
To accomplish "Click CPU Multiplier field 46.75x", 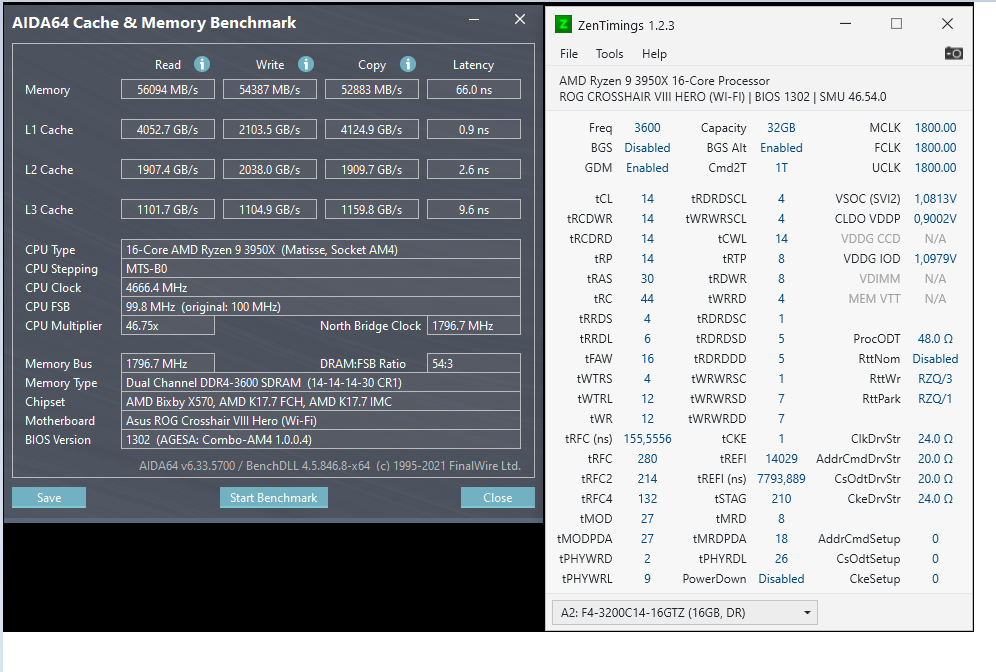I will click(x=168, y=326).
